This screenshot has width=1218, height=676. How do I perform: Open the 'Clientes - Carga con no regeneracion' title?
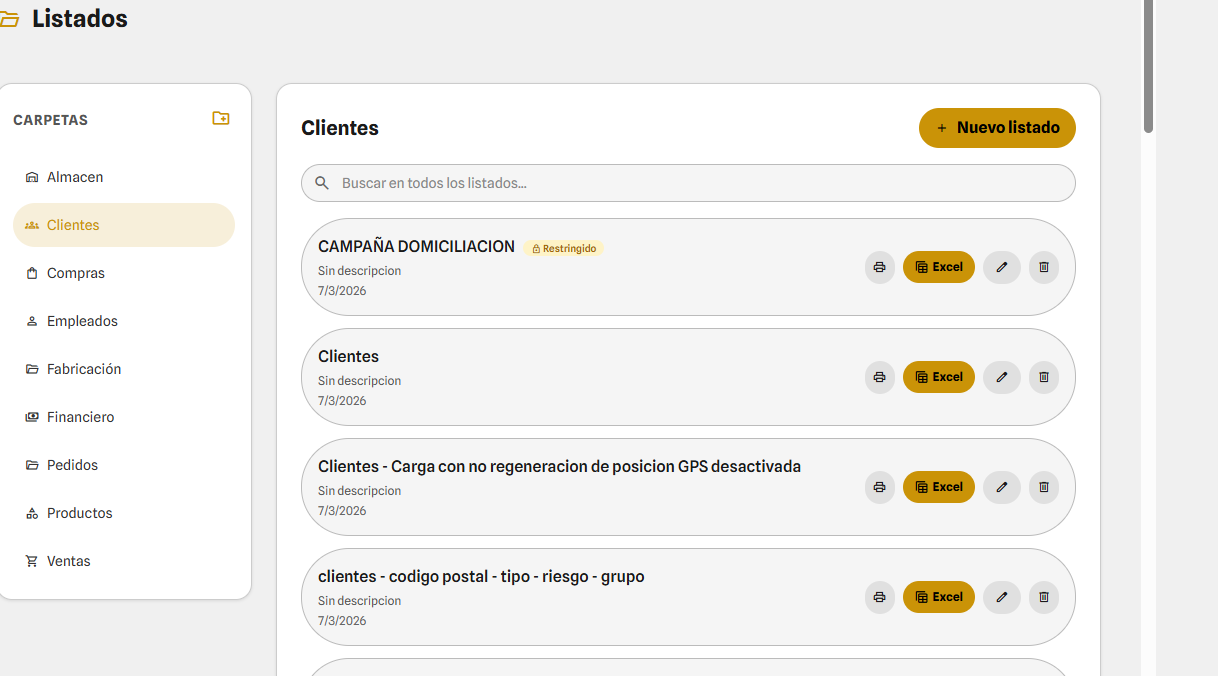(559, 466)
